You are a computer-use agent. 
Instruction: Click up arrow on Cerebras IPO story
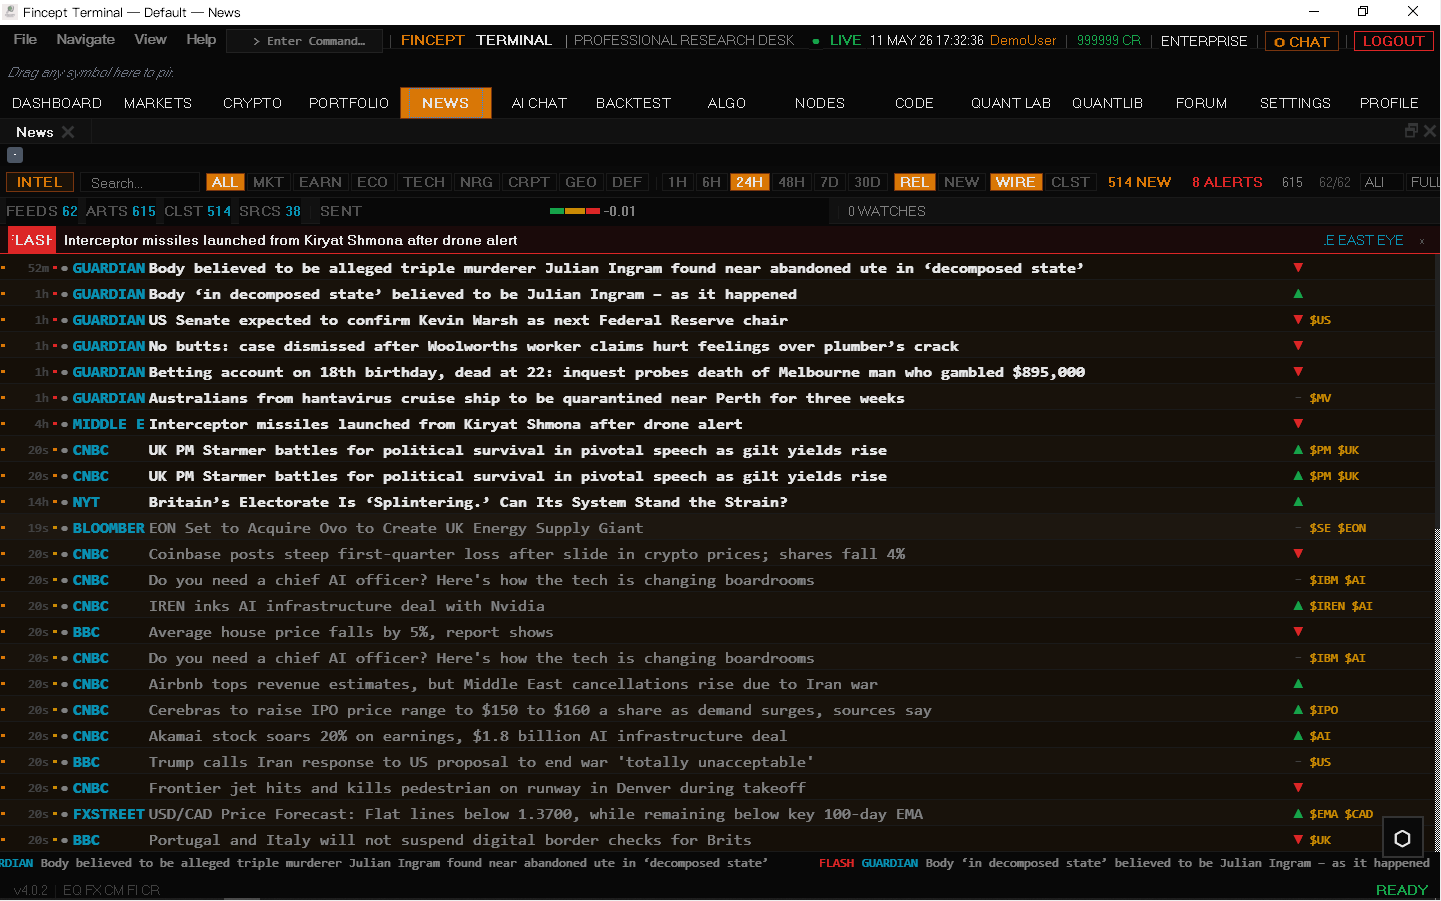pos(1298,709)
